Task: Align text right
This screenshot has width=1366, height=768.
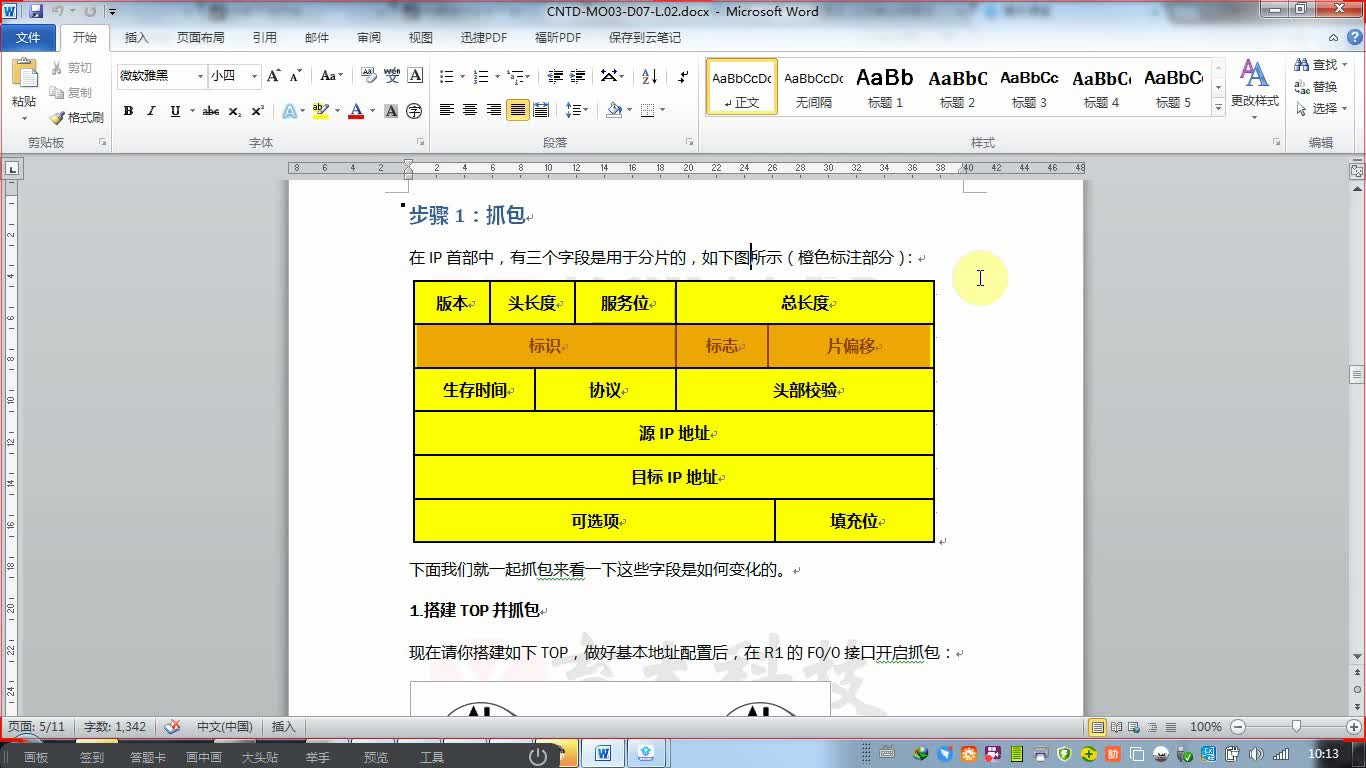Action: pyautogui.click(x=494, y=110)
